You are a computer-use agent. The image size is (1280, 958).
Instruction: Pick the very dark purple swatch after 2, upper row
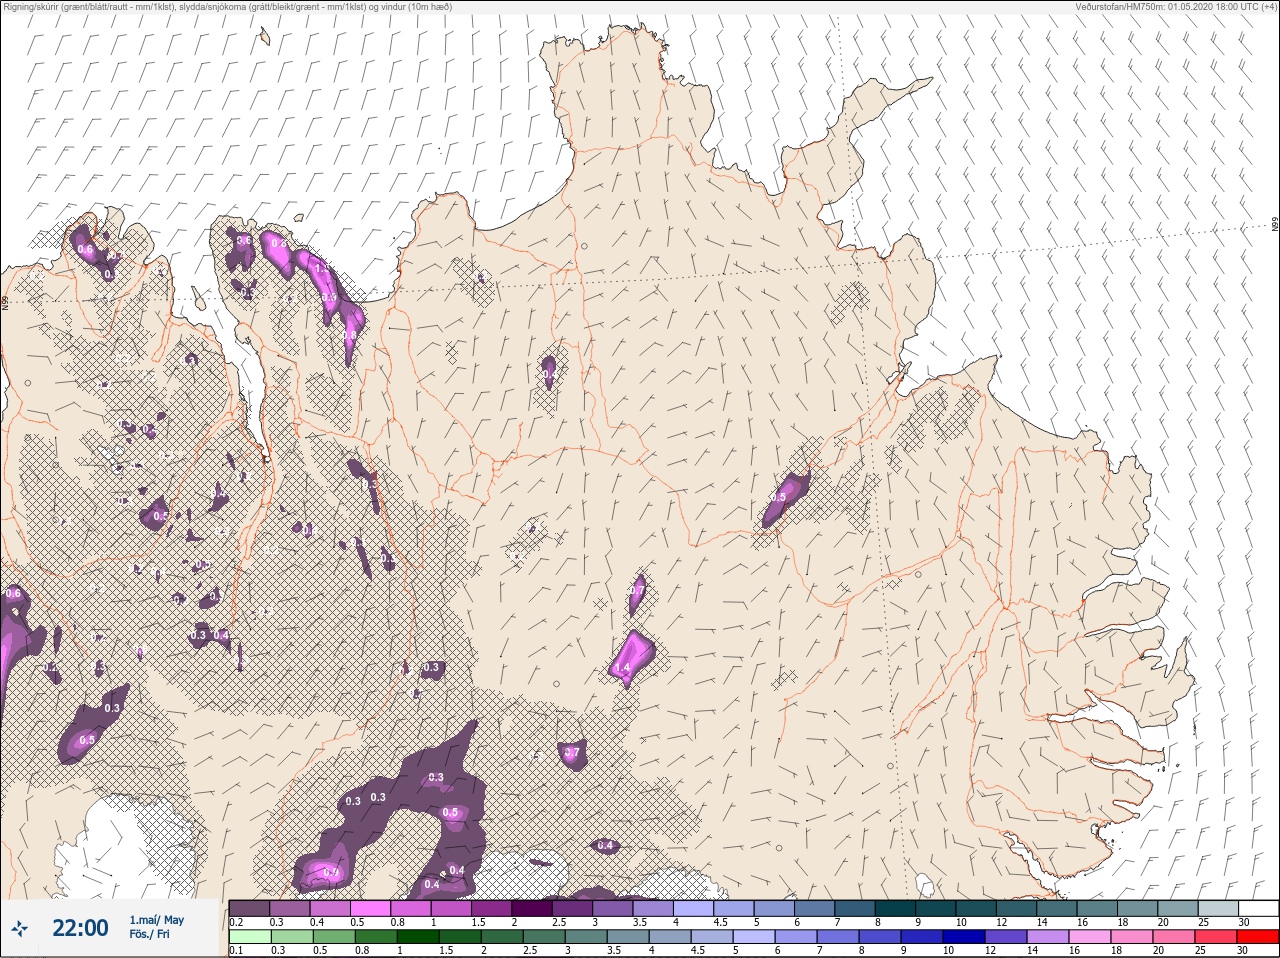pos(532,907)
